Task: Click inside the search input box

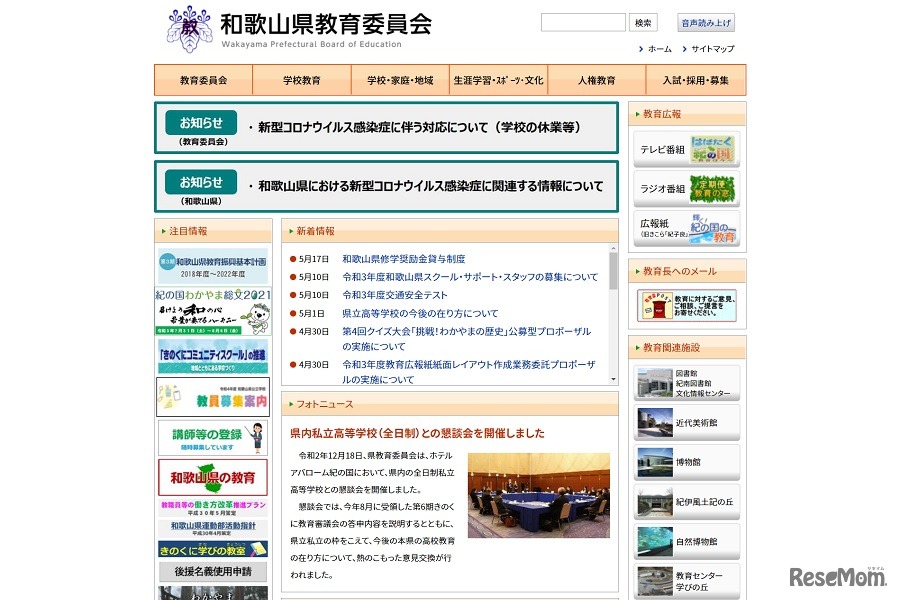Action: [x=583, y=21]
